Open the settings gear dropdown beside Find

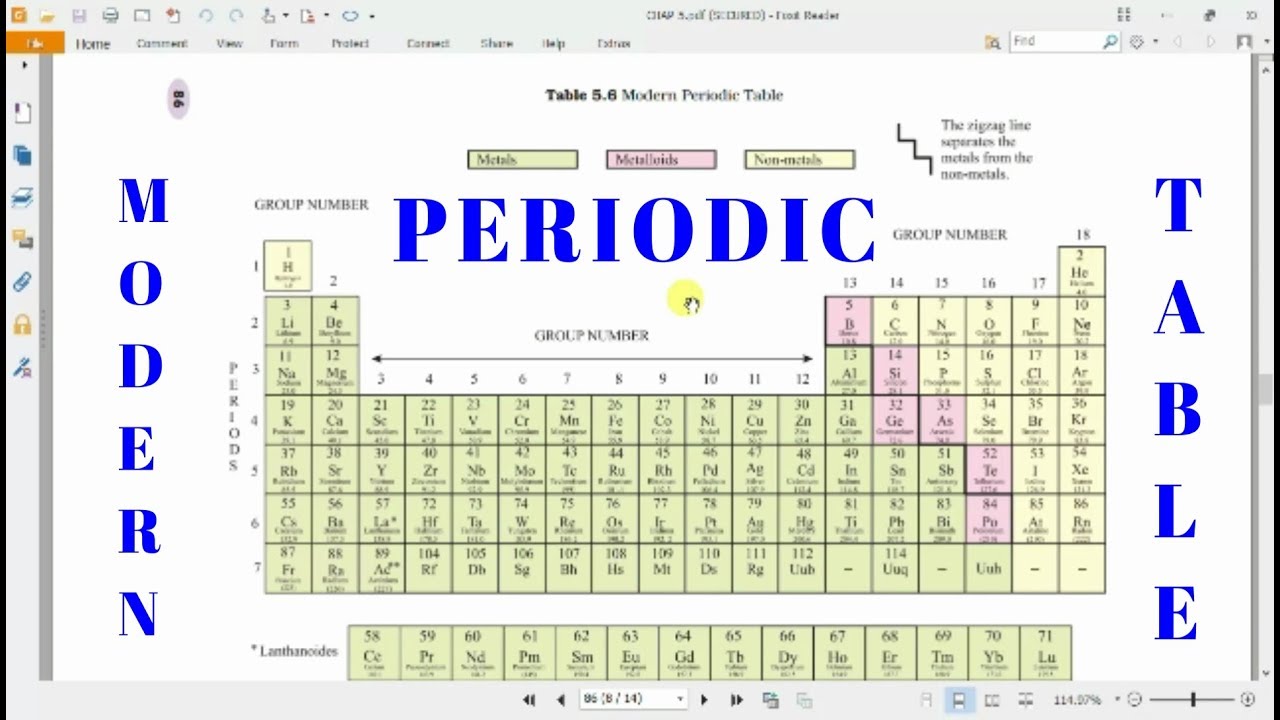(x=1155, y=42)
